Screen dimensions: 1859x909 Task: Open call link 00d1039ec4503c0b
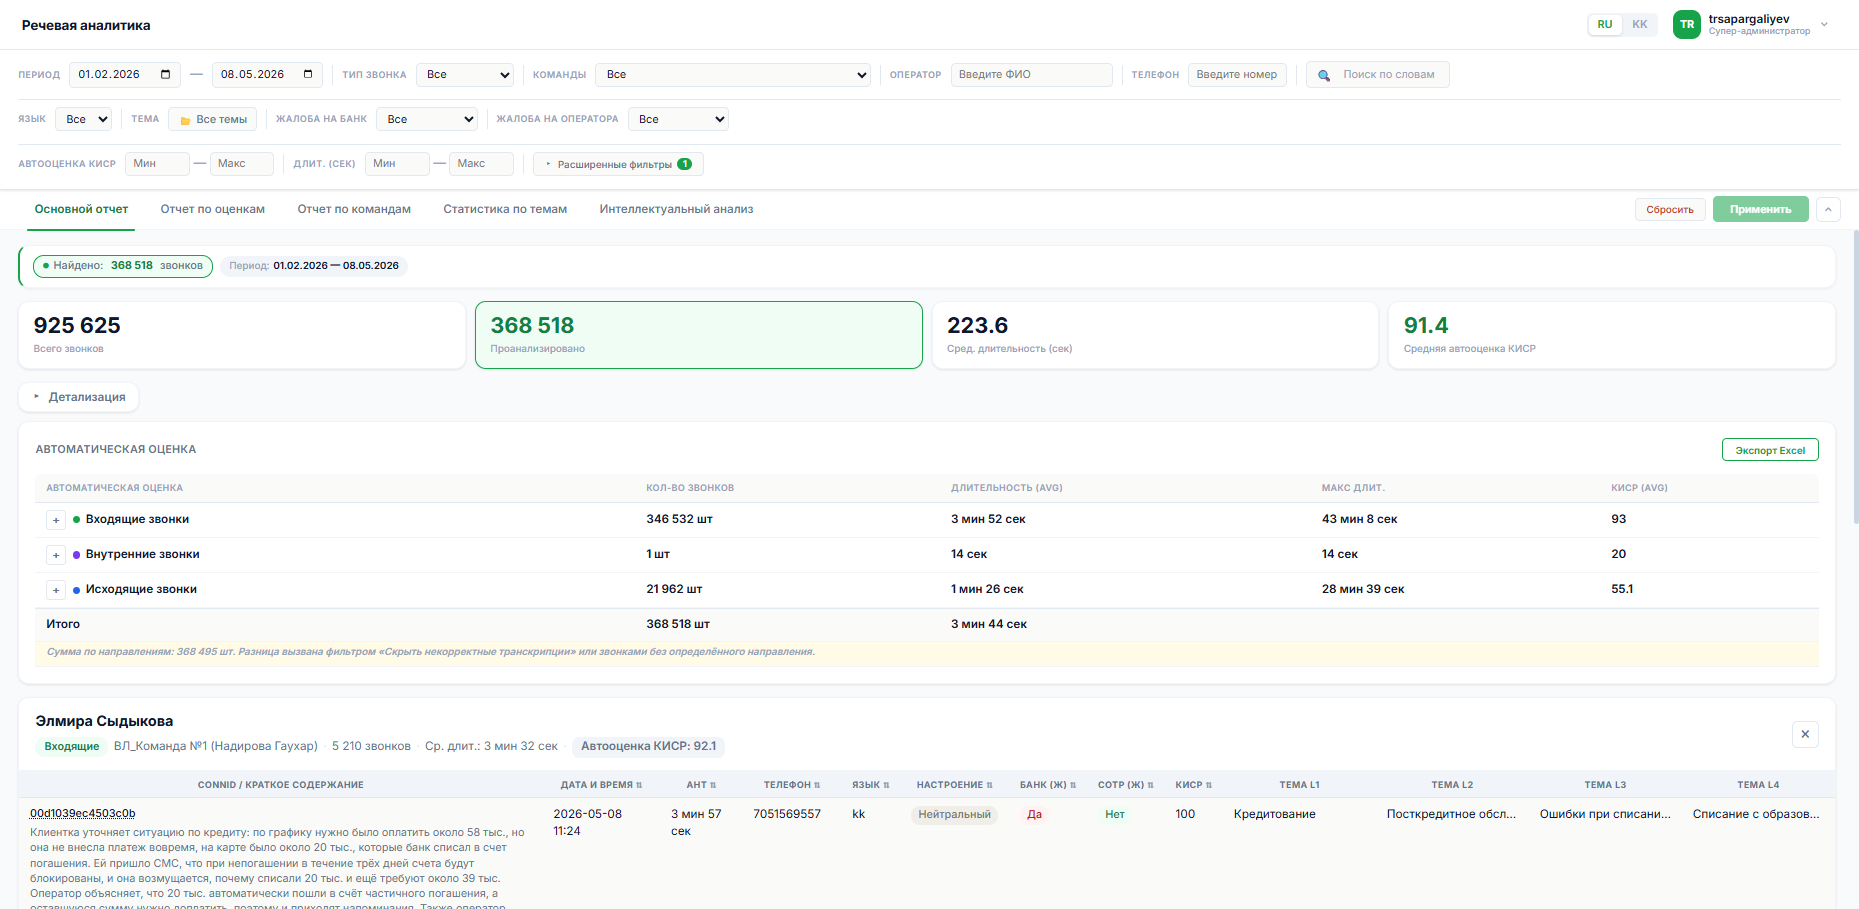click(x=82, y=813)
